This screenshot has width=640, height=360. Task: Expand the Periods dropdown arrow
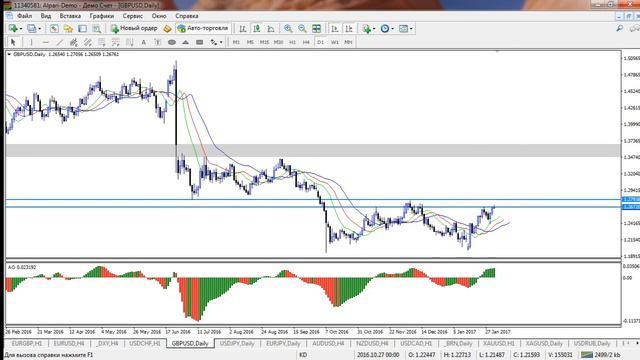tap(392, 29)
